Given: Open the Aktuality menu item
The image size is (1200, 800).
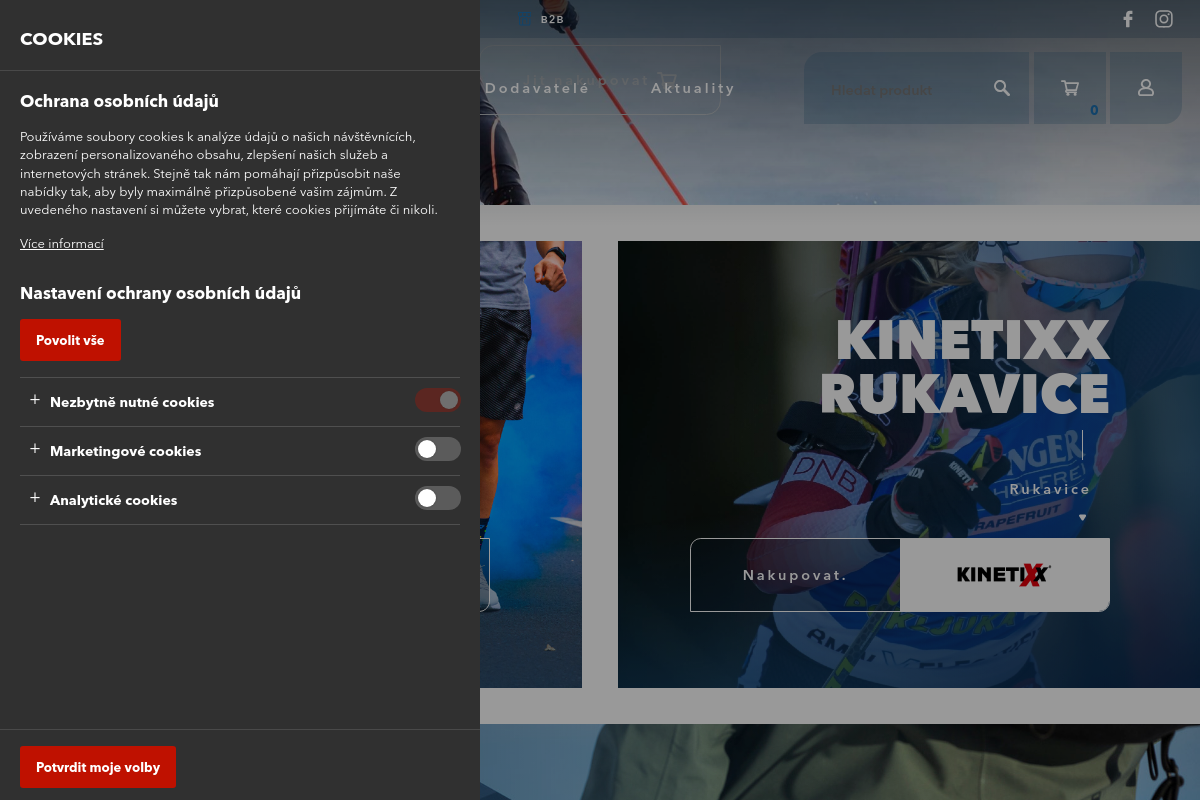Looking at the screenshot, I should pos(693,88).
